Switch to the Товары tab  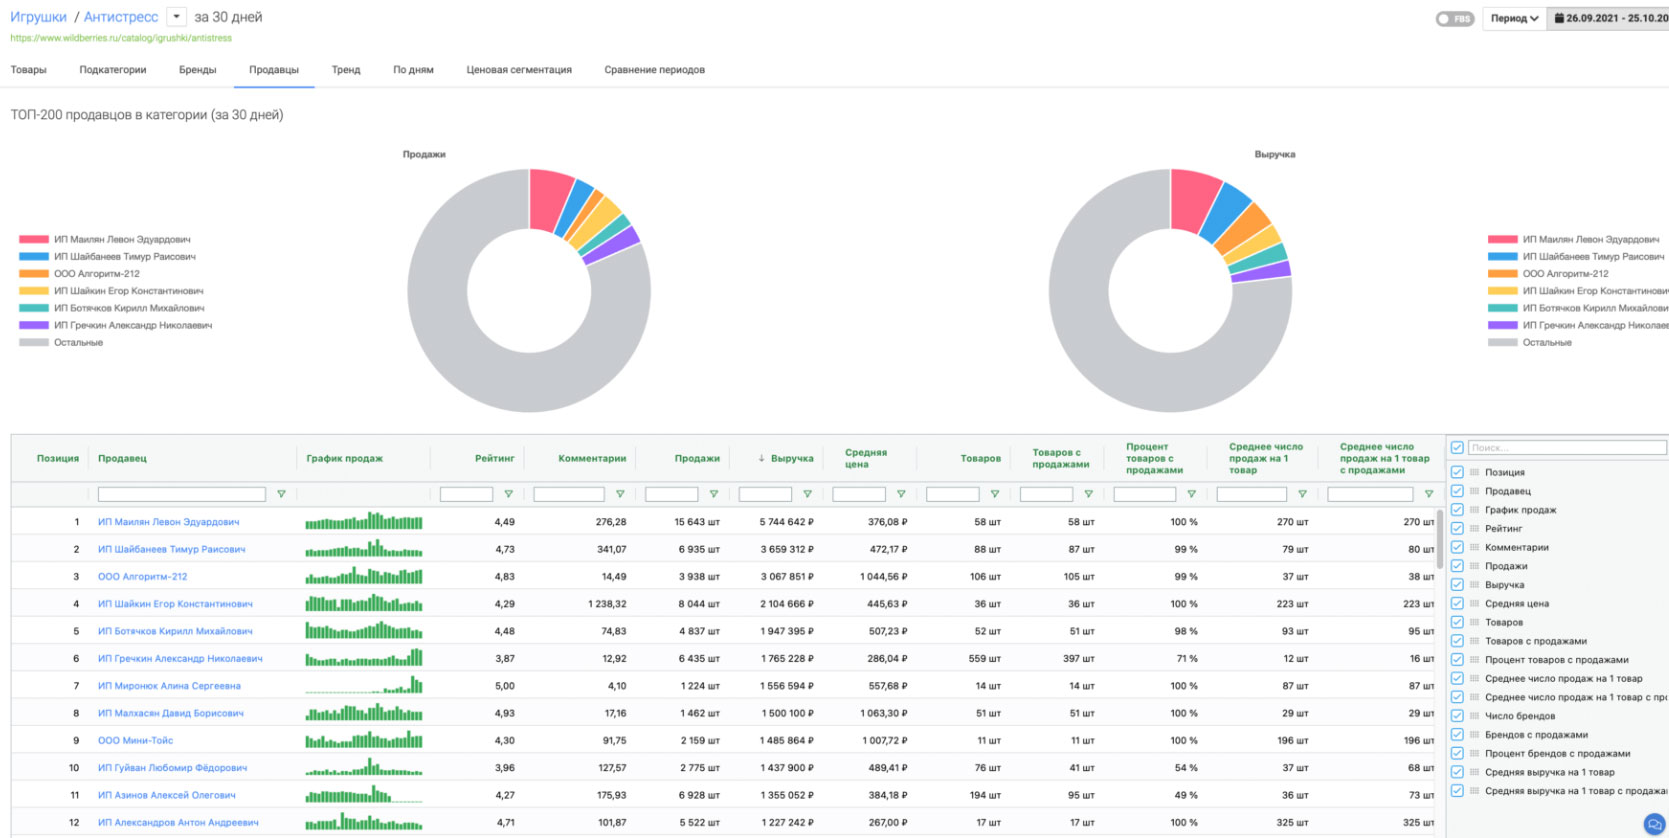coord(29,70)
